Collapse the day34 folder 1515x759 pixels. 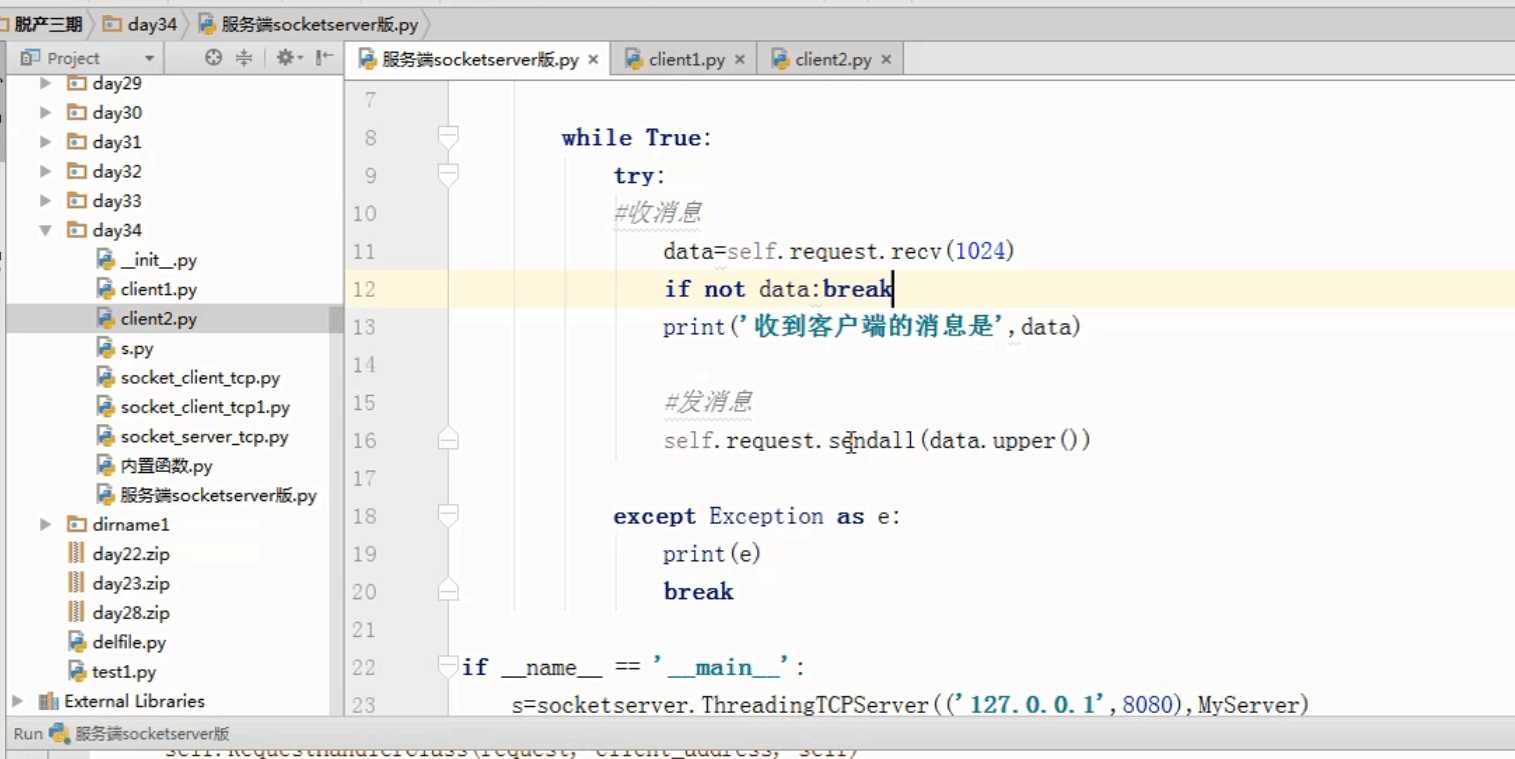(46, 230)
